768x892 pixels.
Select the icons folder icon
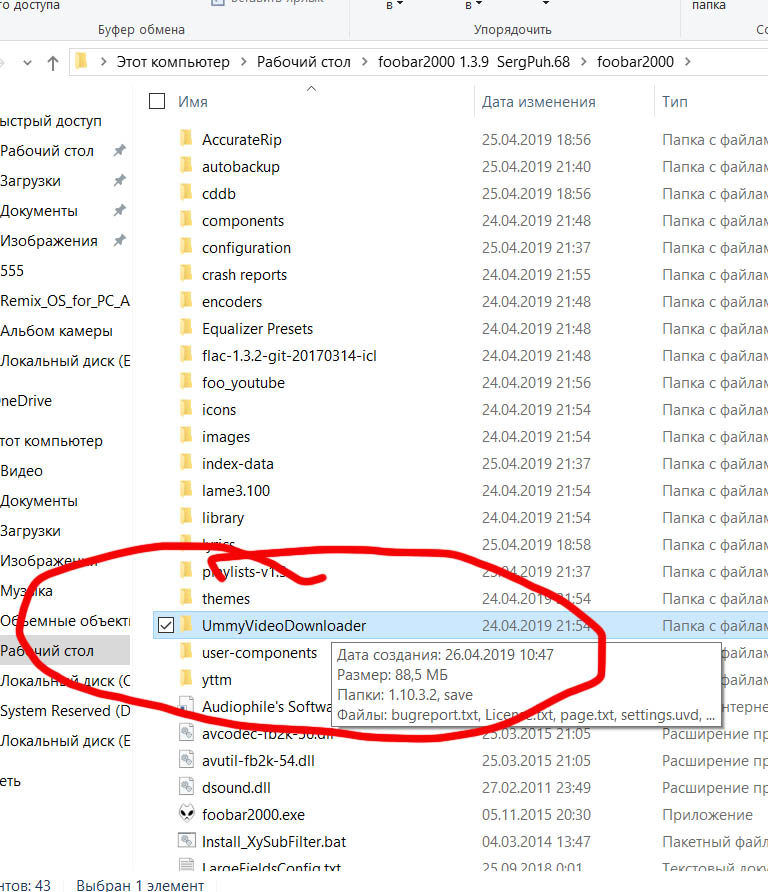pos(186,408)
